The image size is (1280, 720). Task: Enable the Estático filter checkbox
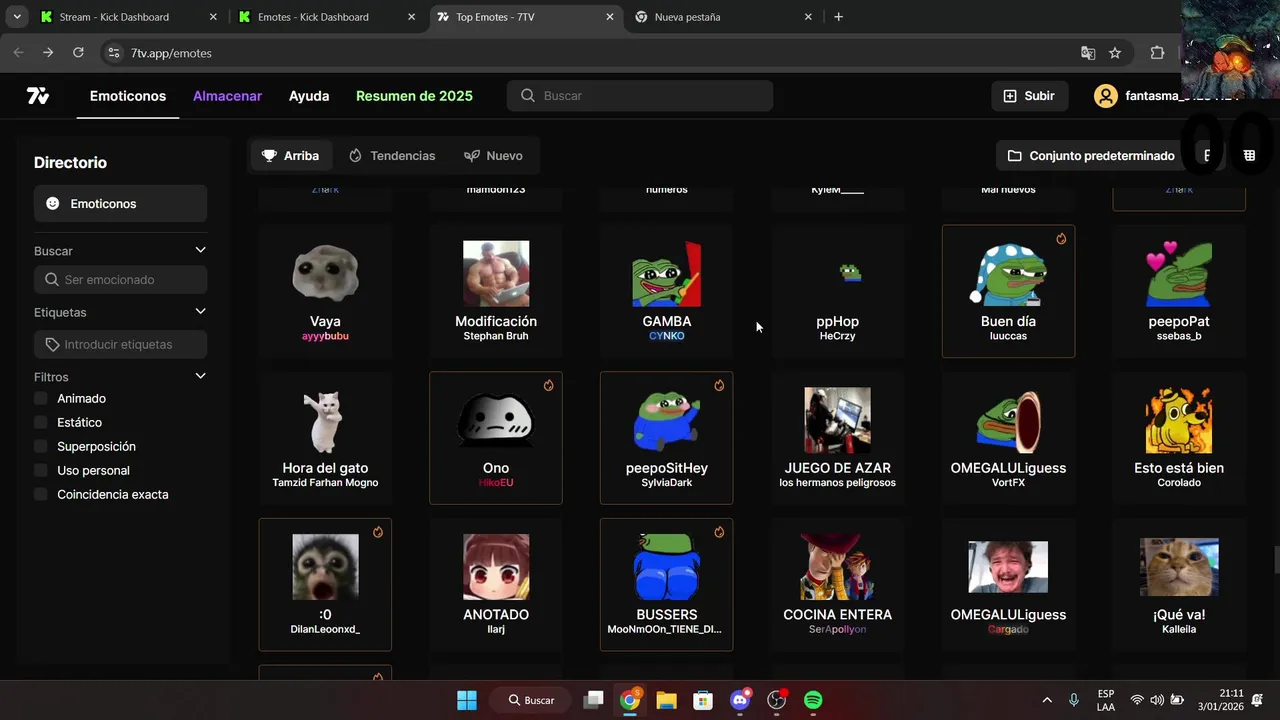(x=41, y=422)
